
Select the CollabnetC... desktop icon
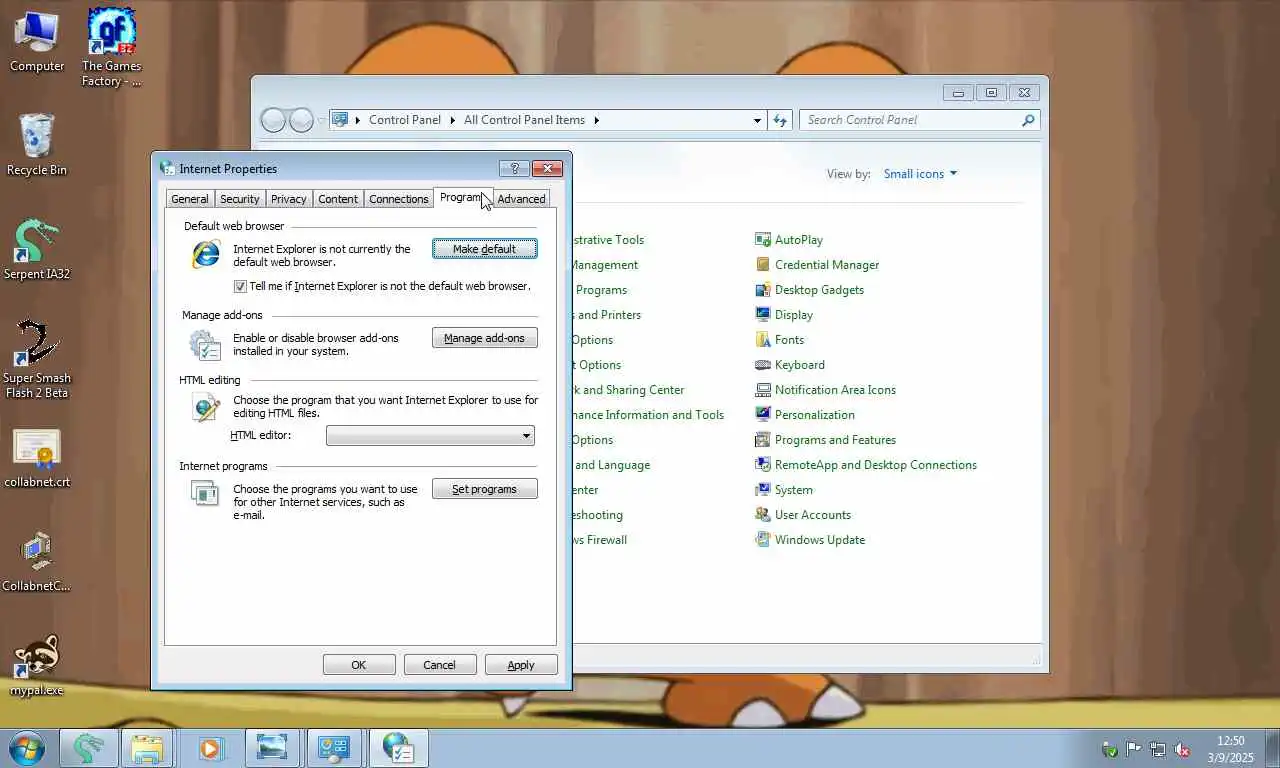tap(37, 562)
